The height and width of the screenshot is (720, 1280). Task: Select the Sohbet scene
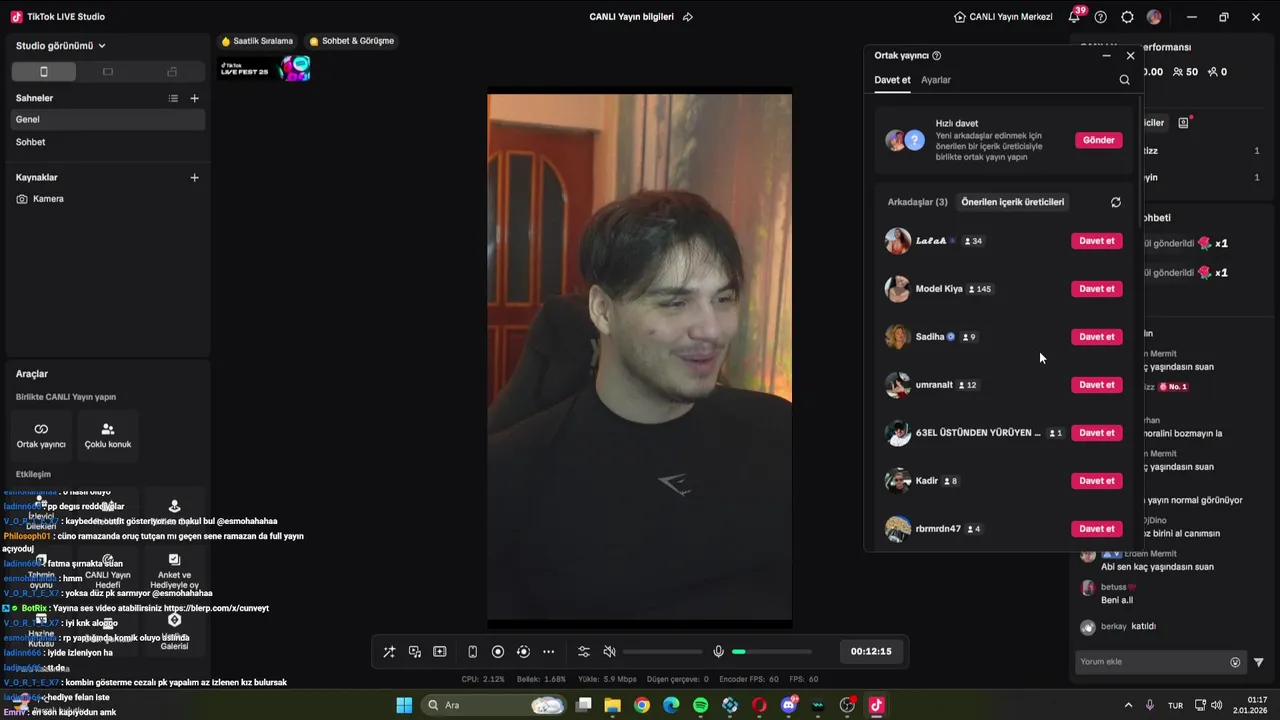[x=108, y=142]
